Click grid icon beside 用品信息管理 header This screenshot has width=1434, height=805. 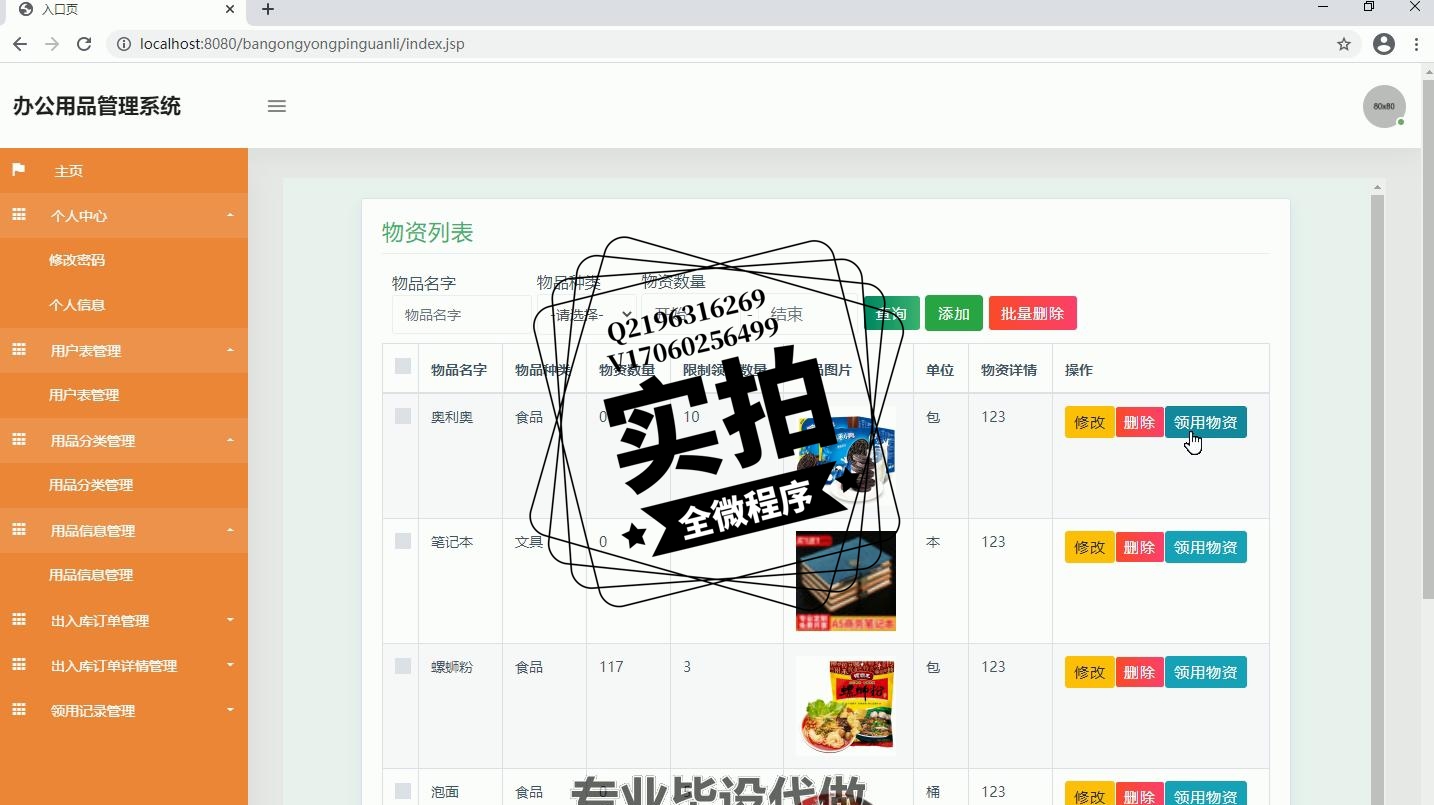18,530
